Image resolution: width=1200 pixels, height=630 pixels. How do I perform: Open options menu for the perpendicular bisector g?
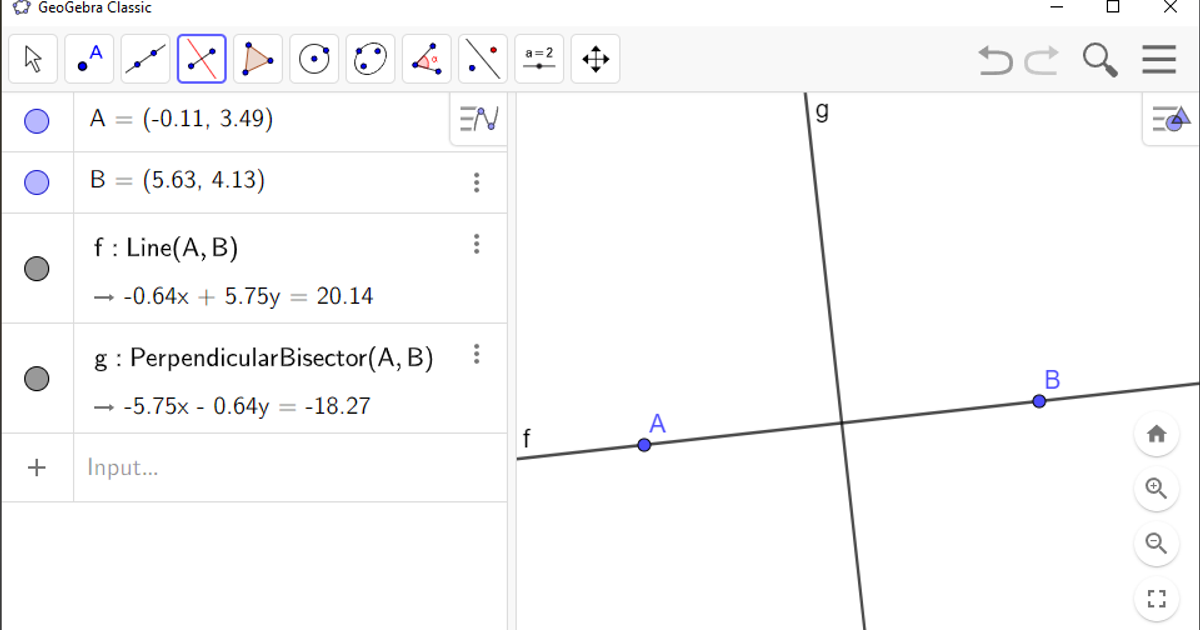tap(477, 354)
